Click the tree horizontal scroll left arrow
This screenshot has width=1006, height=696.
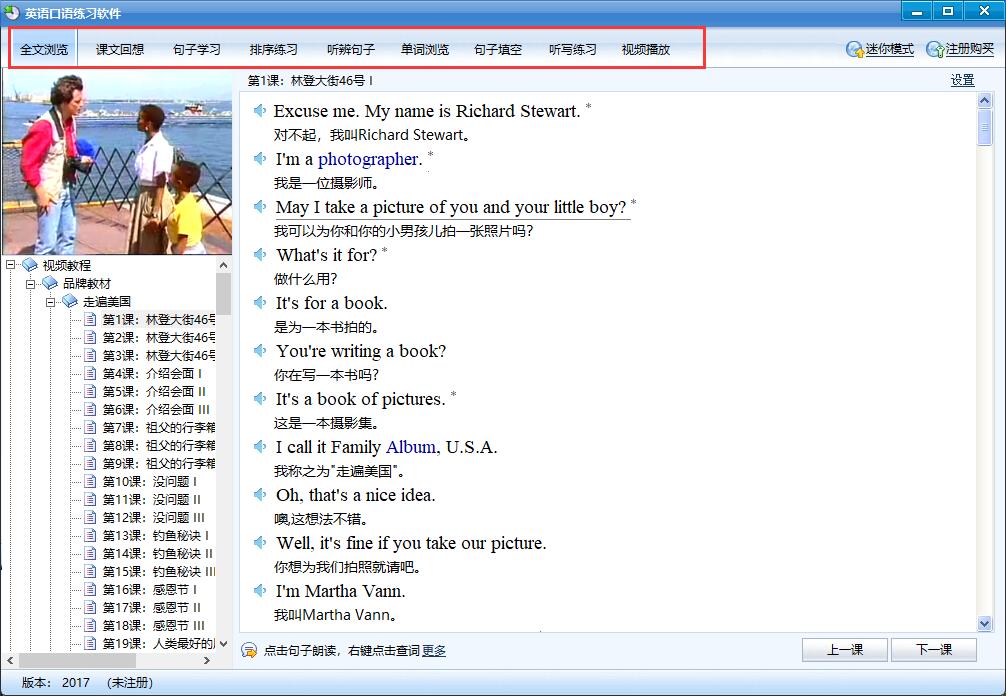(10, 660)
